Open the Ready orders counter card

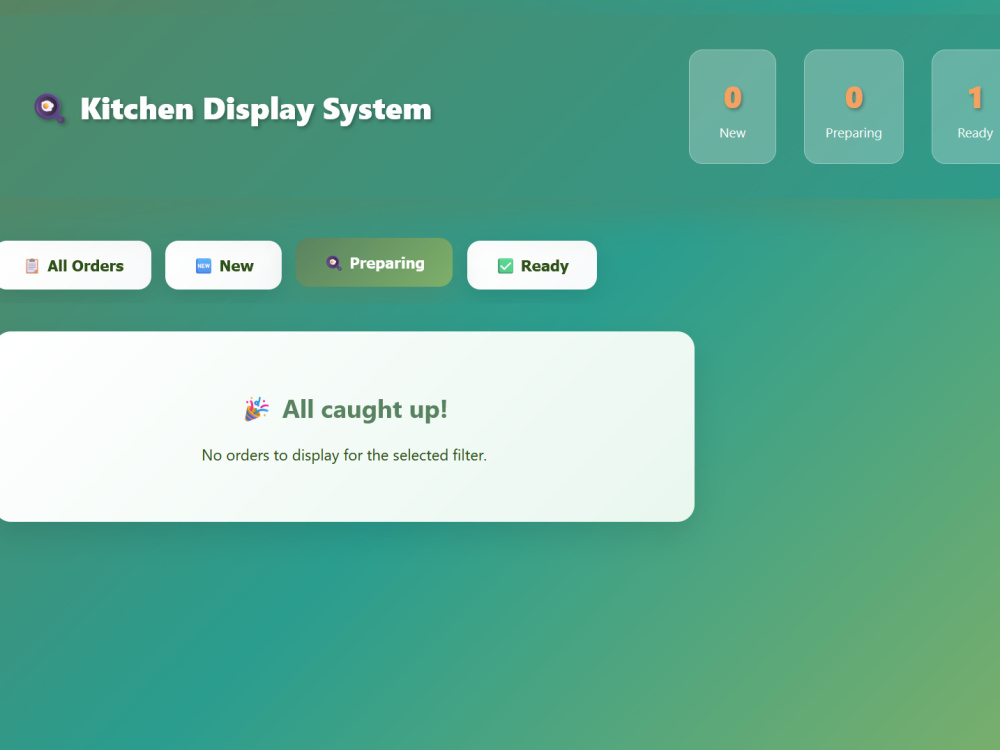click(x=966, y=107)
